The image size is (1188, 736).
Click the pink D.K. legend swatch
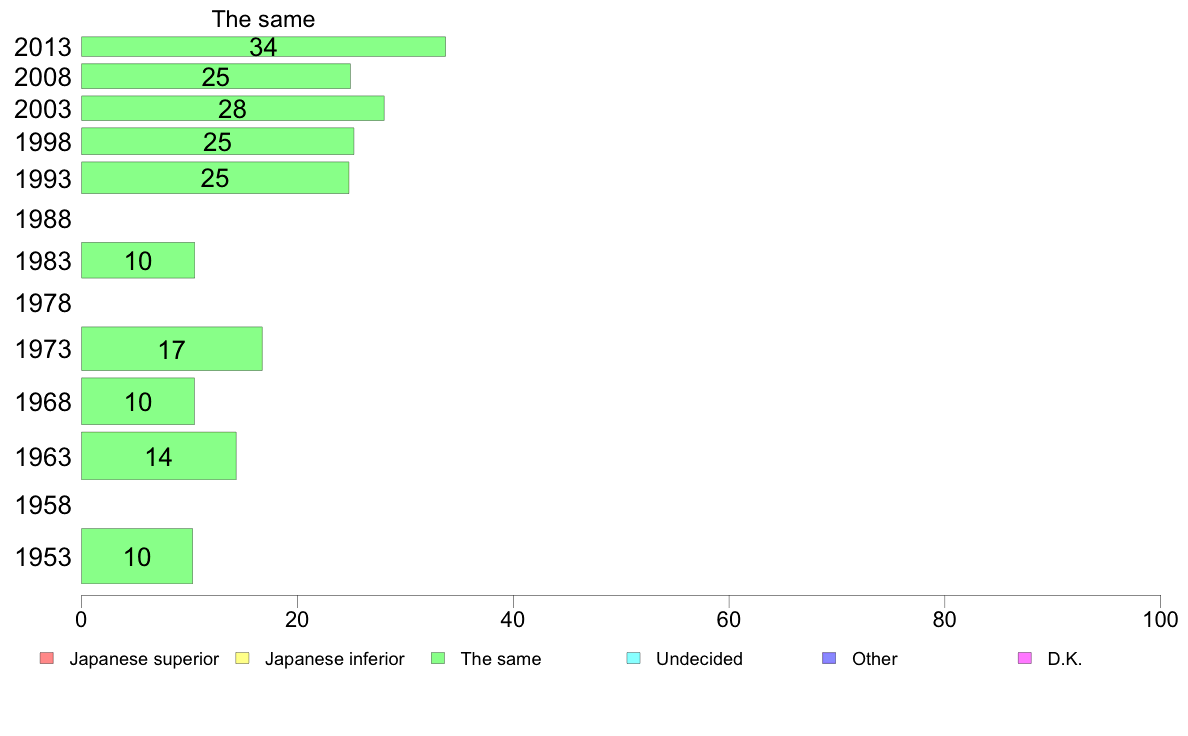pyautogui.click(x=1024, y=658)
